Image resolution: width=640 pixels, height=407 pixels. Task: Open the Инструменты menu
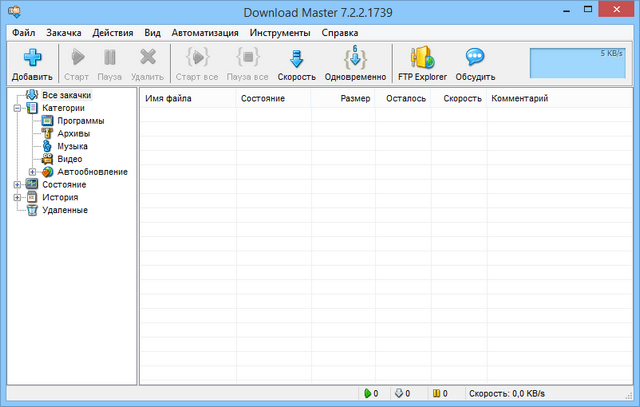point(279,32)
